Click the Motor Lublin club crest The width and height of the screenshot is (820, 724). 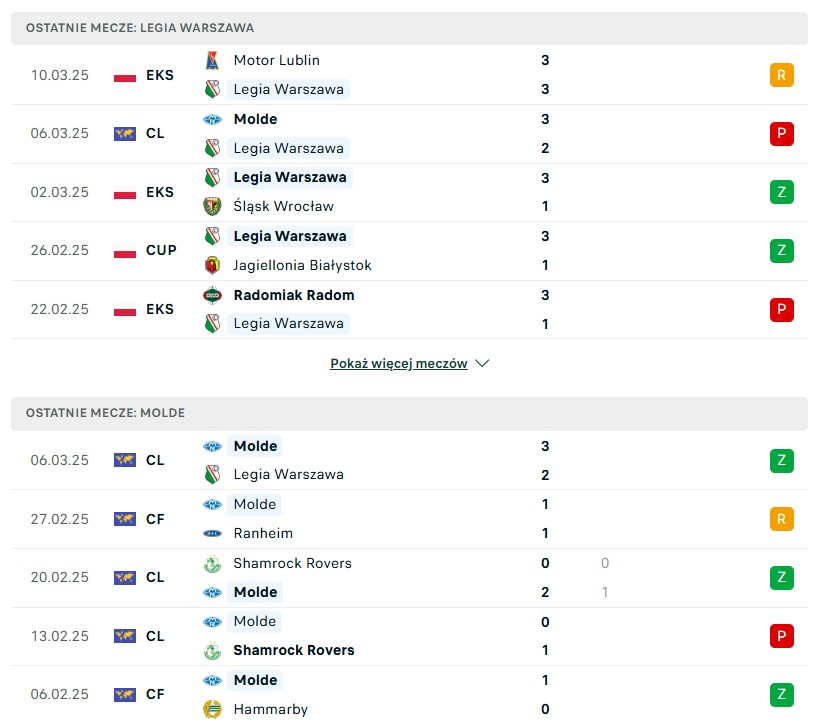(212, 60)
